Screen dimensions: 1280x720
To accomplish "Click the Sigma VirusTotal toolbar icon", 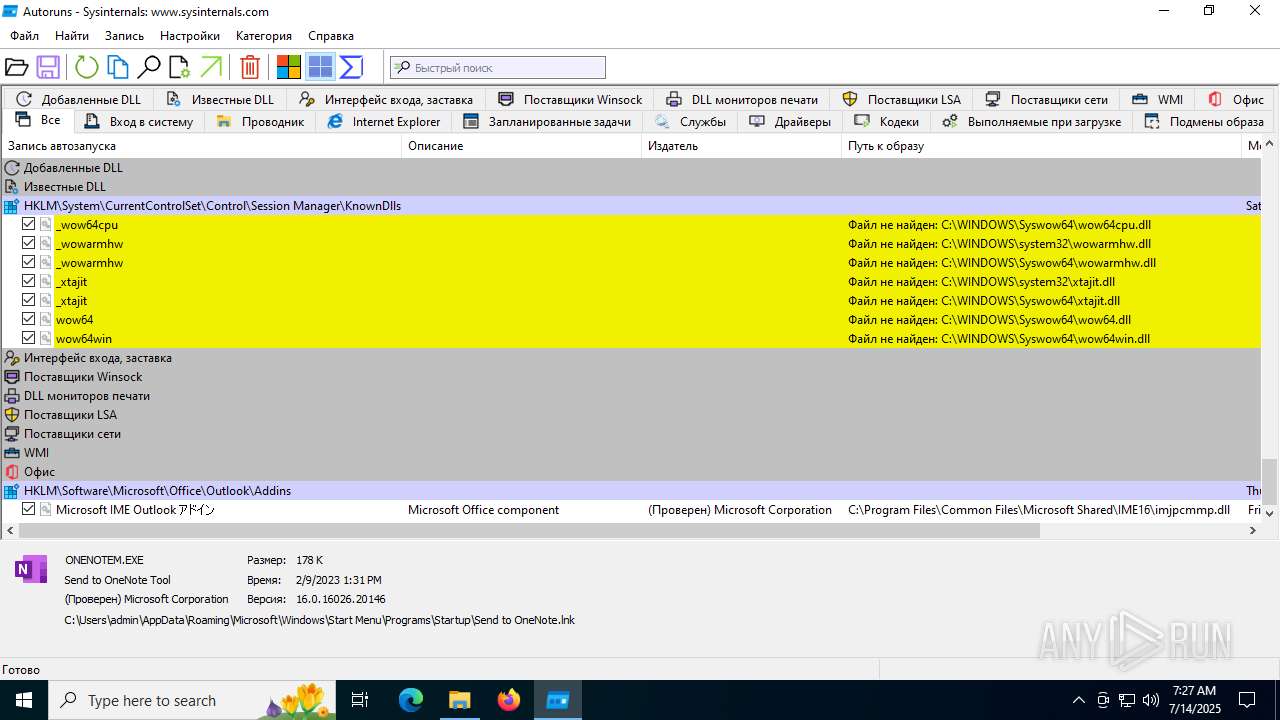I will (351, 68).
